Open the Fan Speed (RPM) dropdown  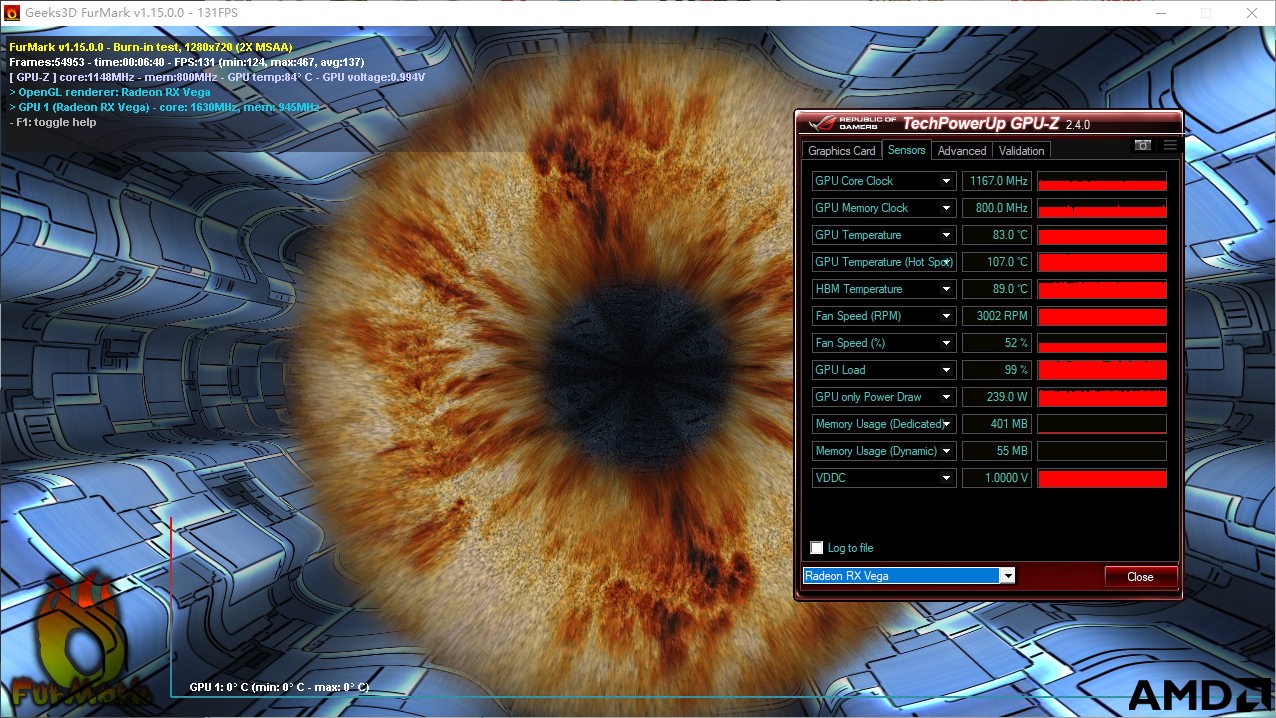pos(947,316)
